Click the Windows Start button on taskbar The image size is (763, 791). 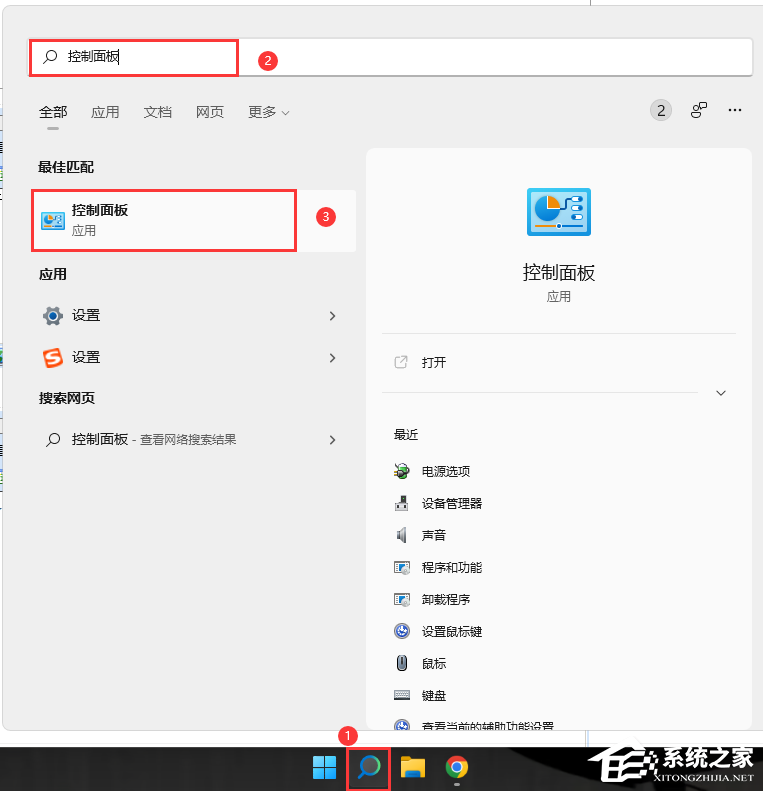(x=324, y=767)
